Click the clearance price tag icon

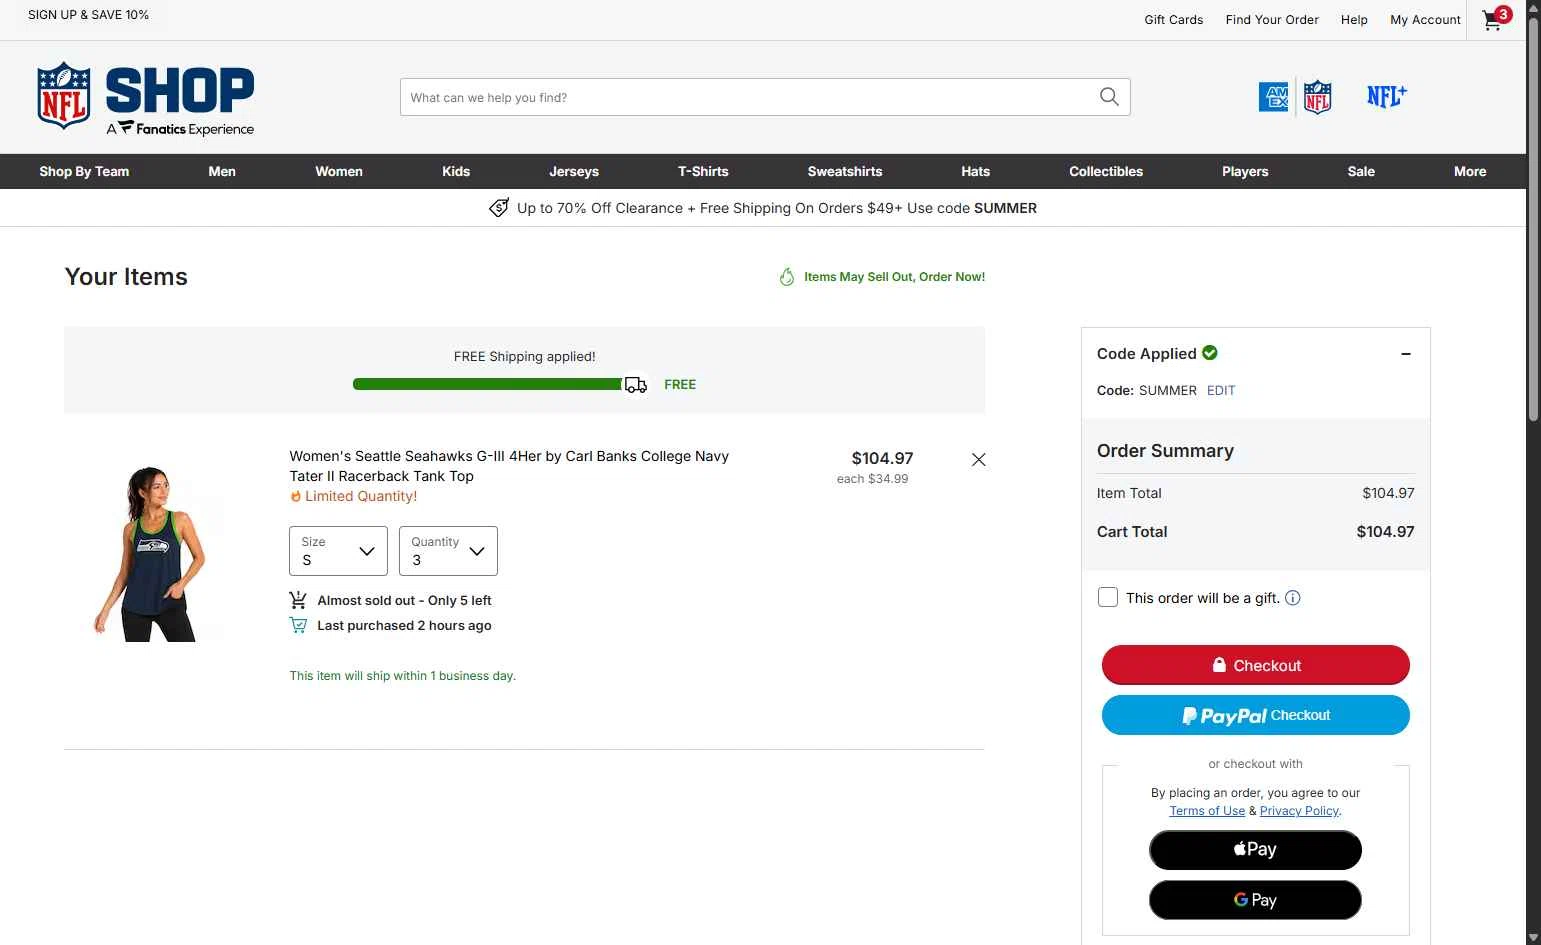tap(499, 208)
